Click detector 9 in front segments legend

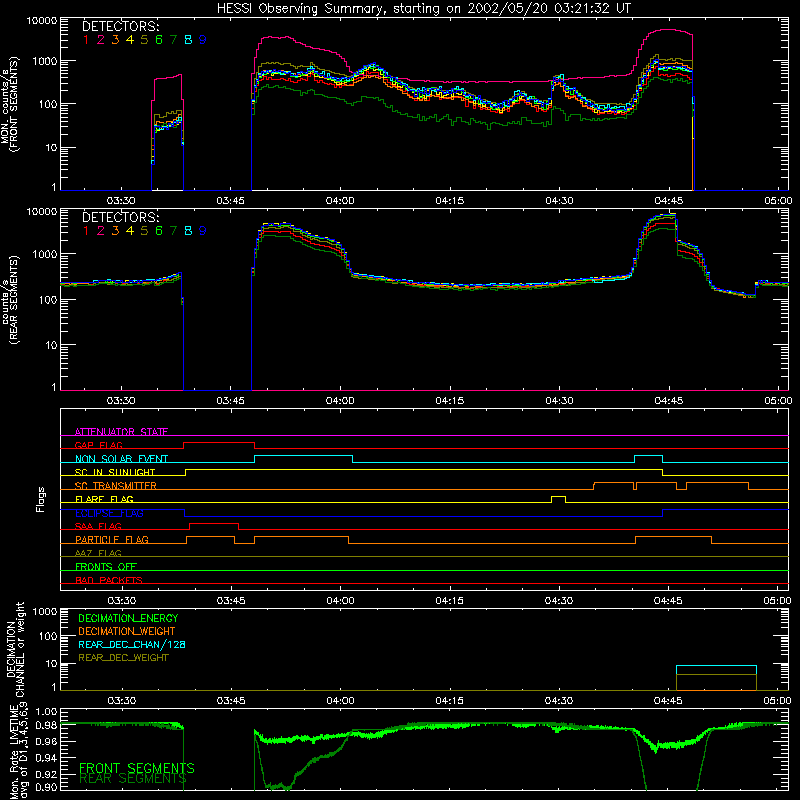(x=203, y=40)
